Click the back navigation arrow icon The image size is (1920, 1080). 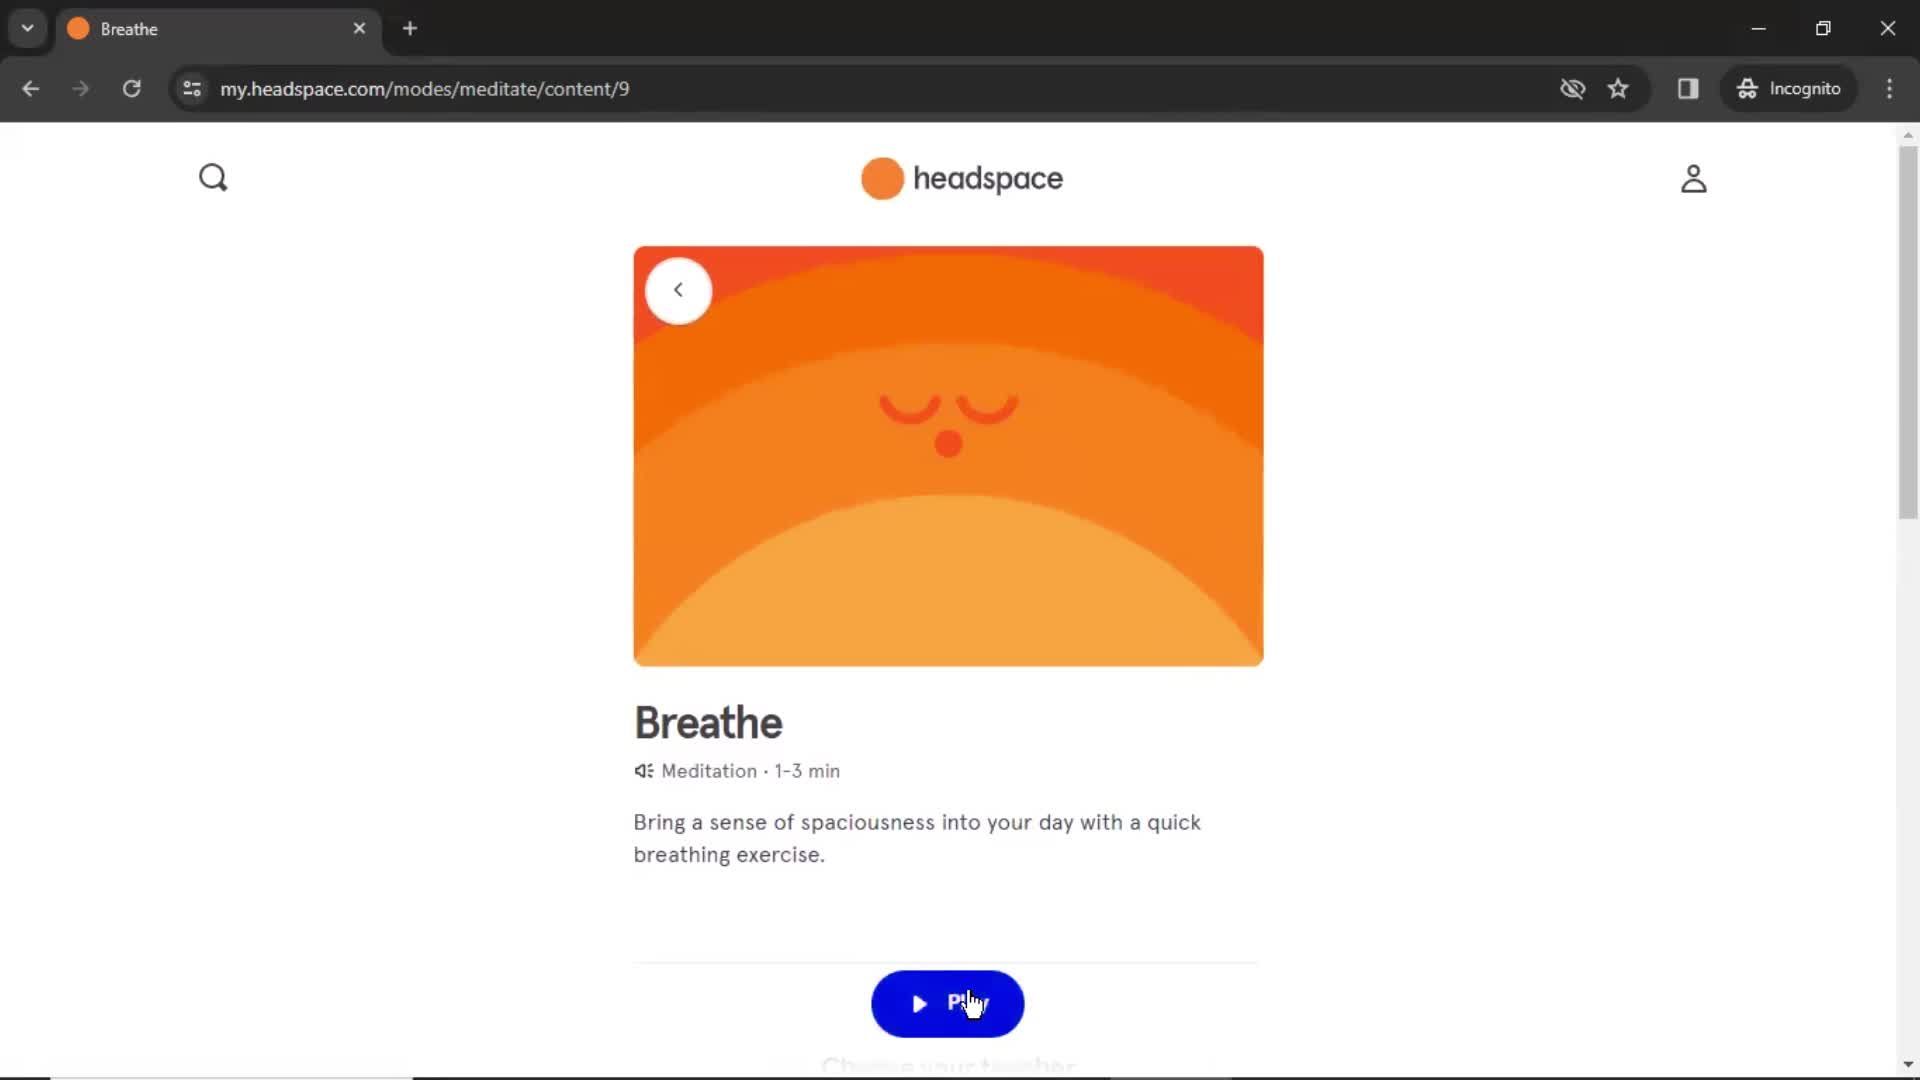tap(678, 290)
